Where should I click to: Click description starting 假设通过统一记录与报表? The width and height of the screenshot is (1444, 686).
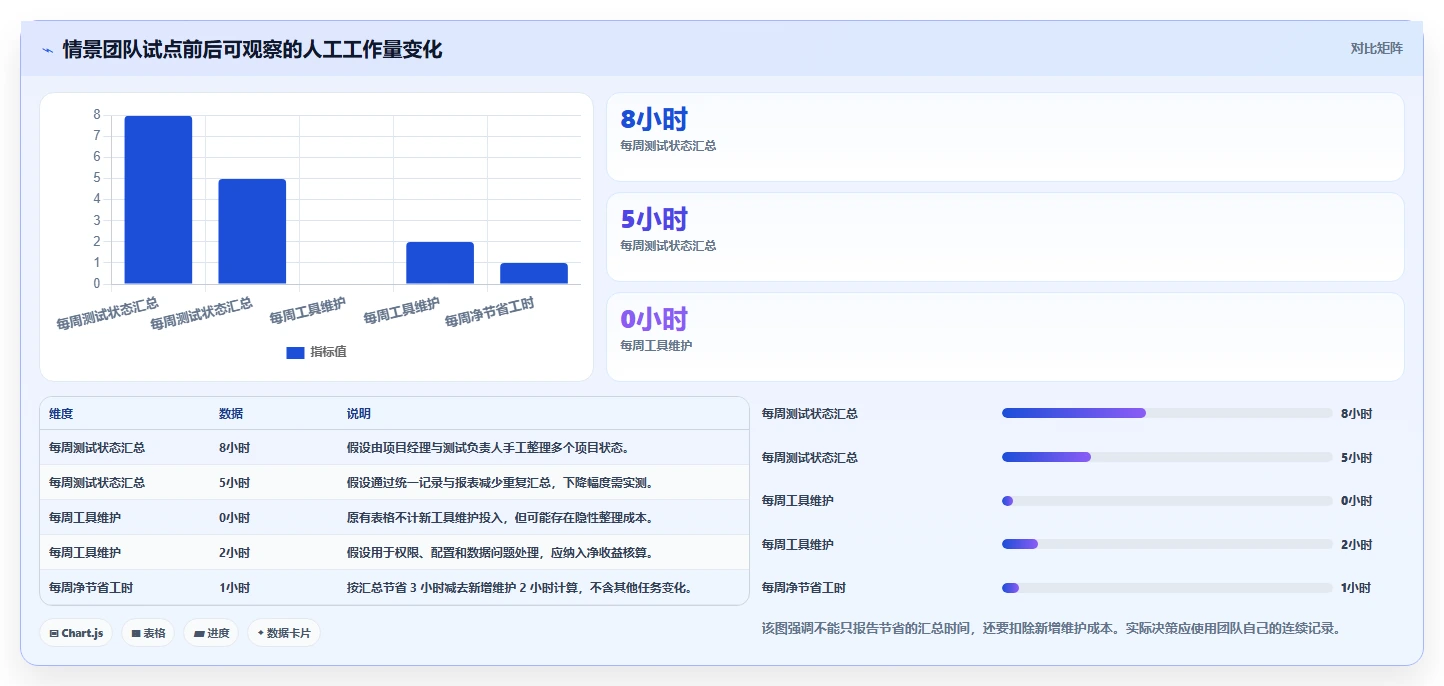pyautogui.click(x=500, y=483)
